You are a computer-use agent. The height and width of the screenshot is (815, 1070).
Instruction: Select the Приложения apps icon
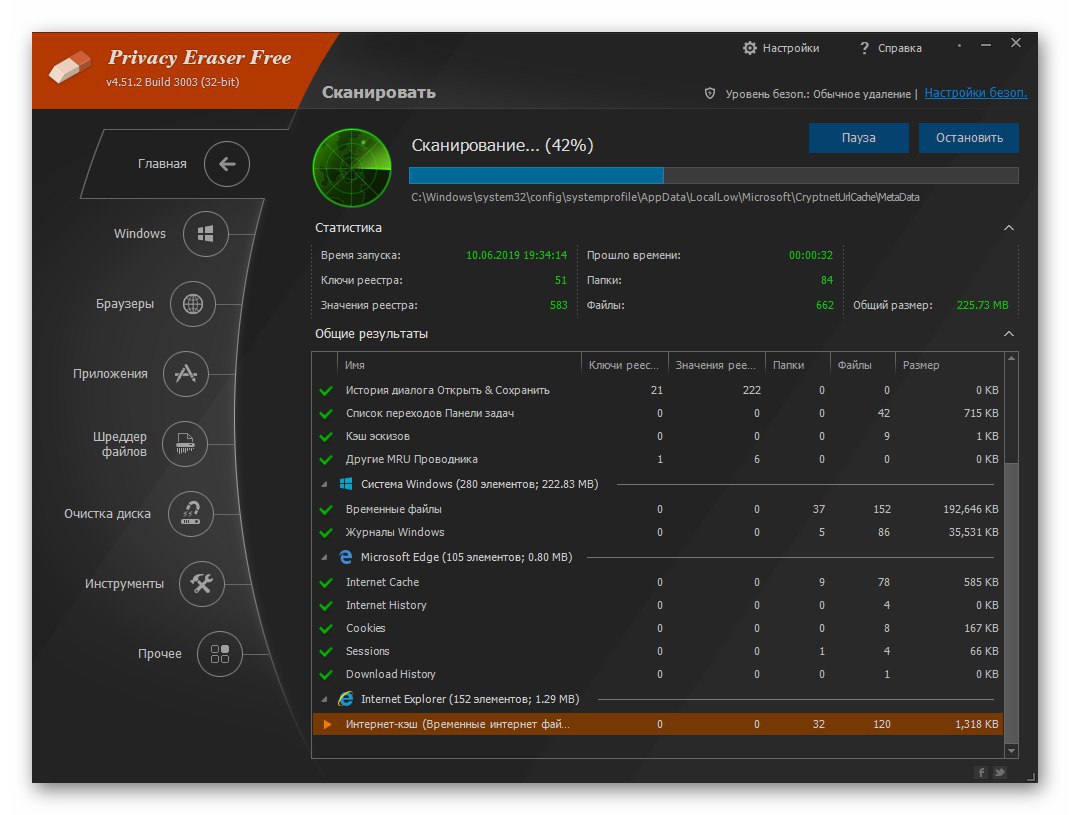(x=186, y=374)
